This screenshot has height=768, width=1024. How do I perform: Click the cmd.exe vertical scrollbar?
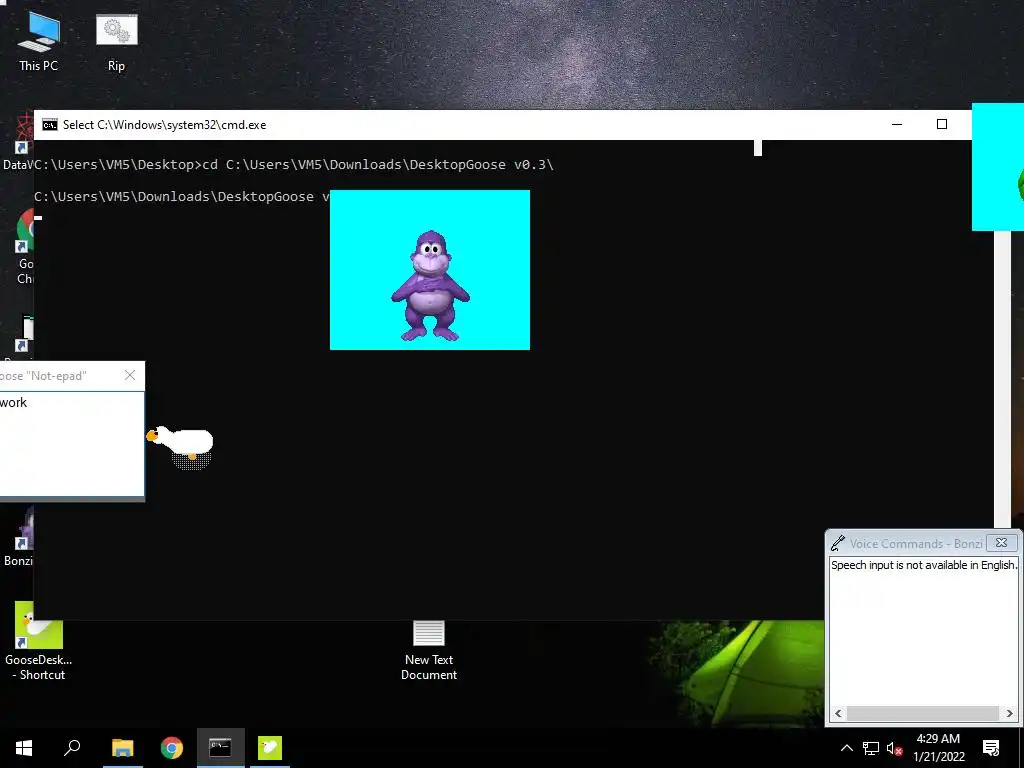[1002, 379]
